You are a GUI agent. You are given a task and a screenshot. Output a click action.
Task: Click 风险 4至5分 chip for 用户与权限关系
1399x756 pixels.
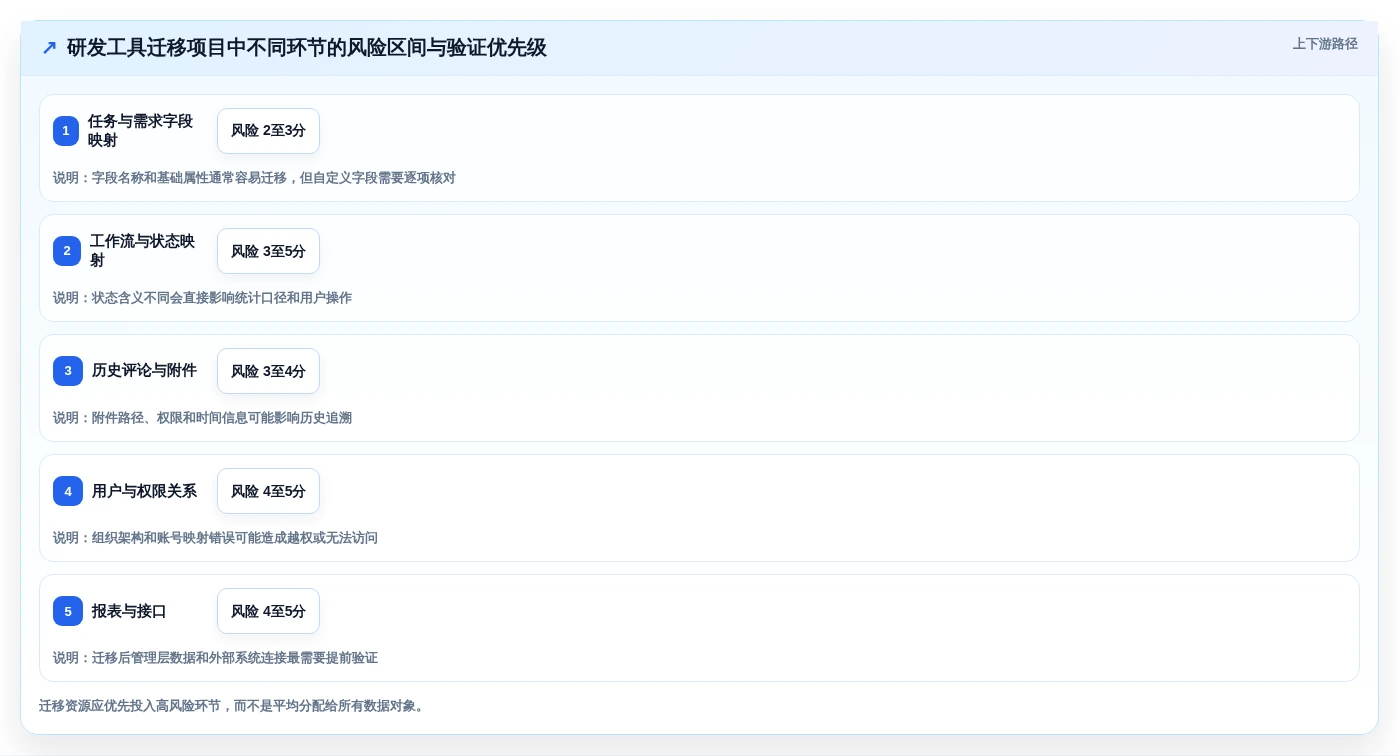268,491
